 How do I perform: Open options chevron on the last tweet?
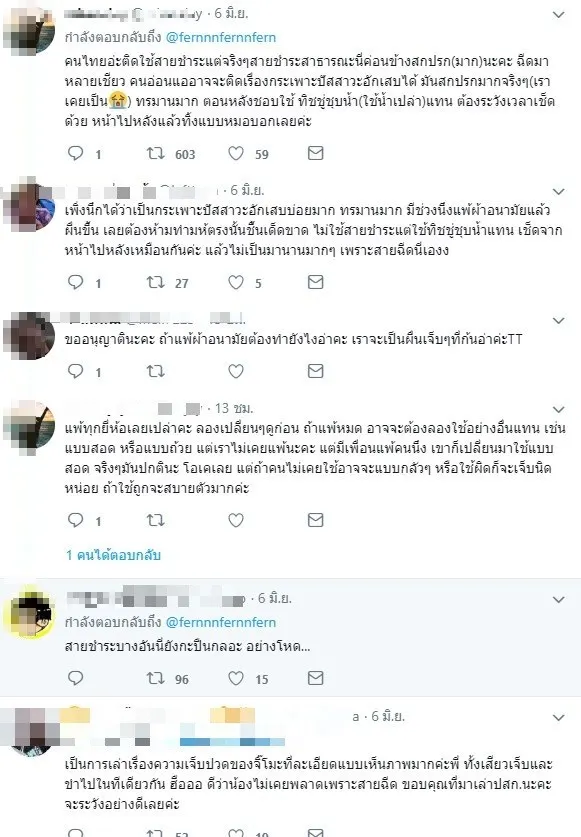559,718
